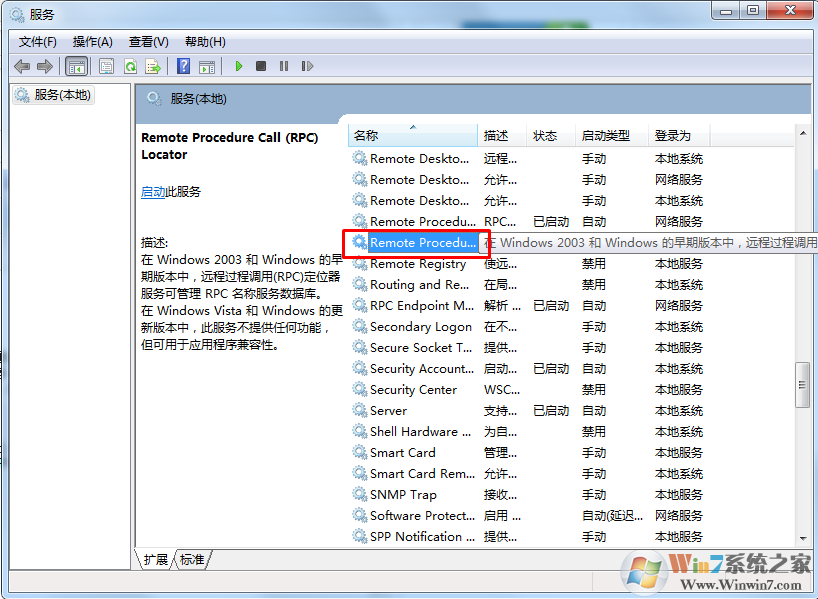Screen dimensions: 818x599
Task: Minimize the 服务 window
Action: pos(726,10)
